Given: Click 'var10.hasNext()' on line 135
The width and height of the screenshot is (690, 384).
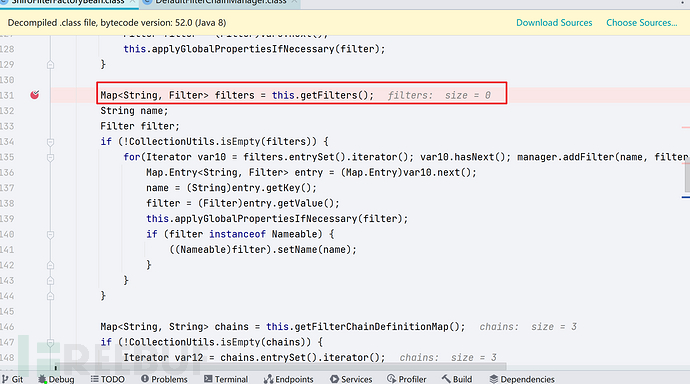Looking at the screenshot, I should [462, 157].
